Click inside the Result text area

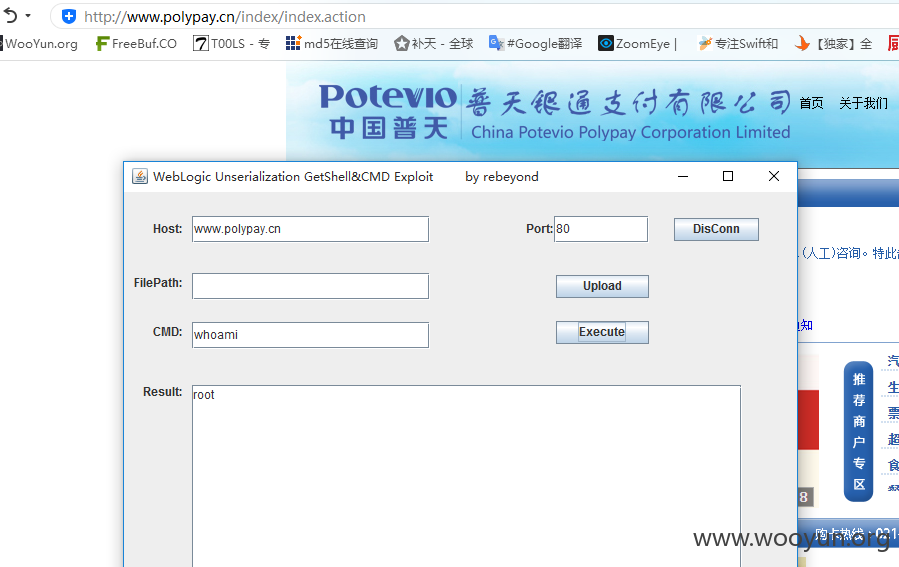[x=466, y=476]
